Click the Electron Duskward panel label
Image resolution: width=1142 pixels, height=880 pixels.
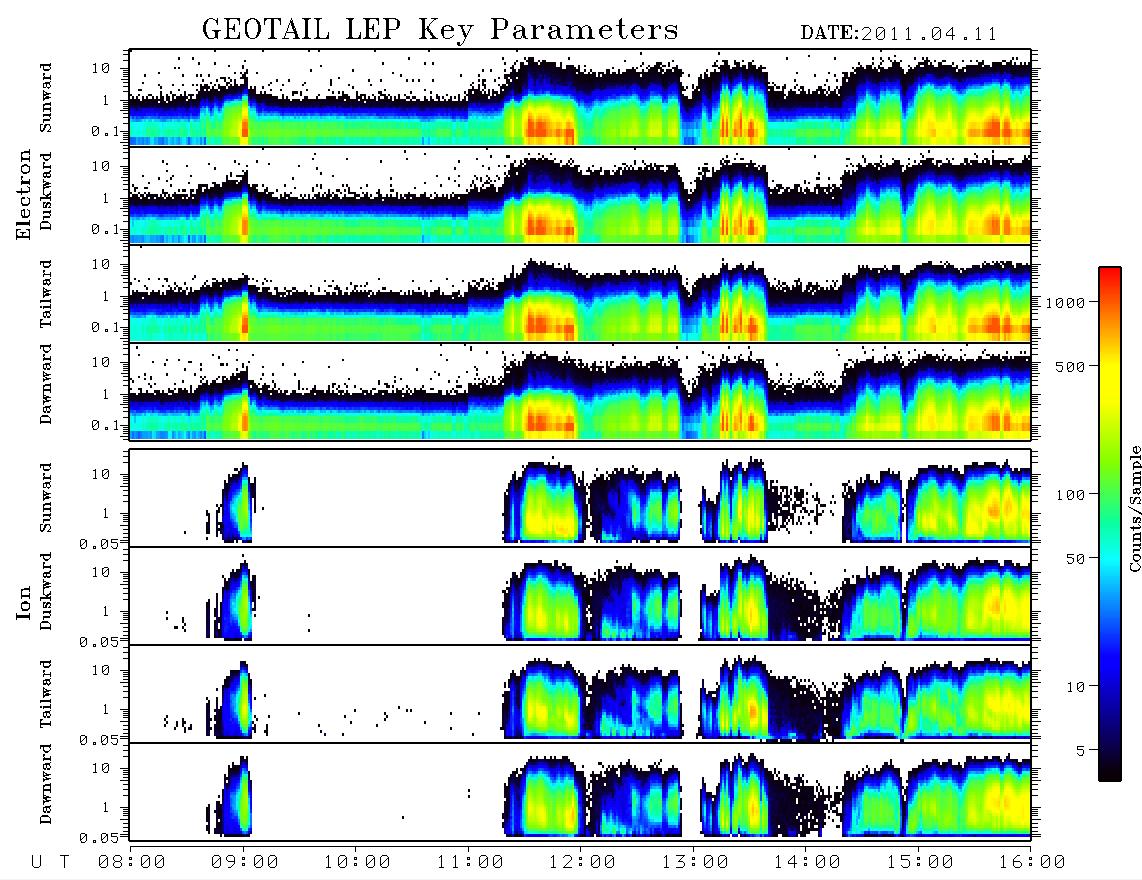[46, 192]
